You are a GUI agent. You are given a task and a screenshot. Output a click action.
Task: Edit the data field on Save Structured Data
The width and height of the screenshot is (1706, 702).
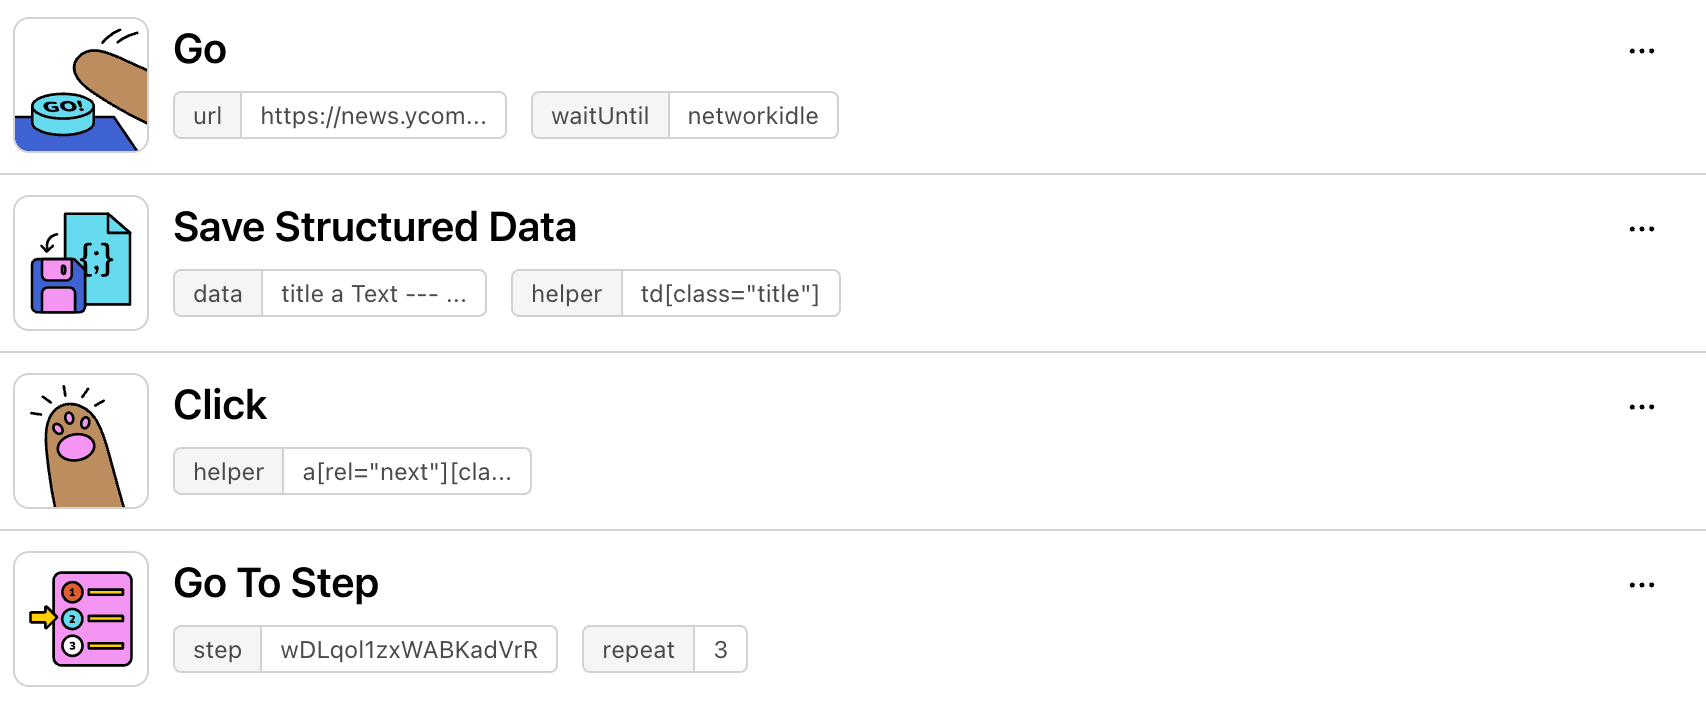[x=372, y=293]
